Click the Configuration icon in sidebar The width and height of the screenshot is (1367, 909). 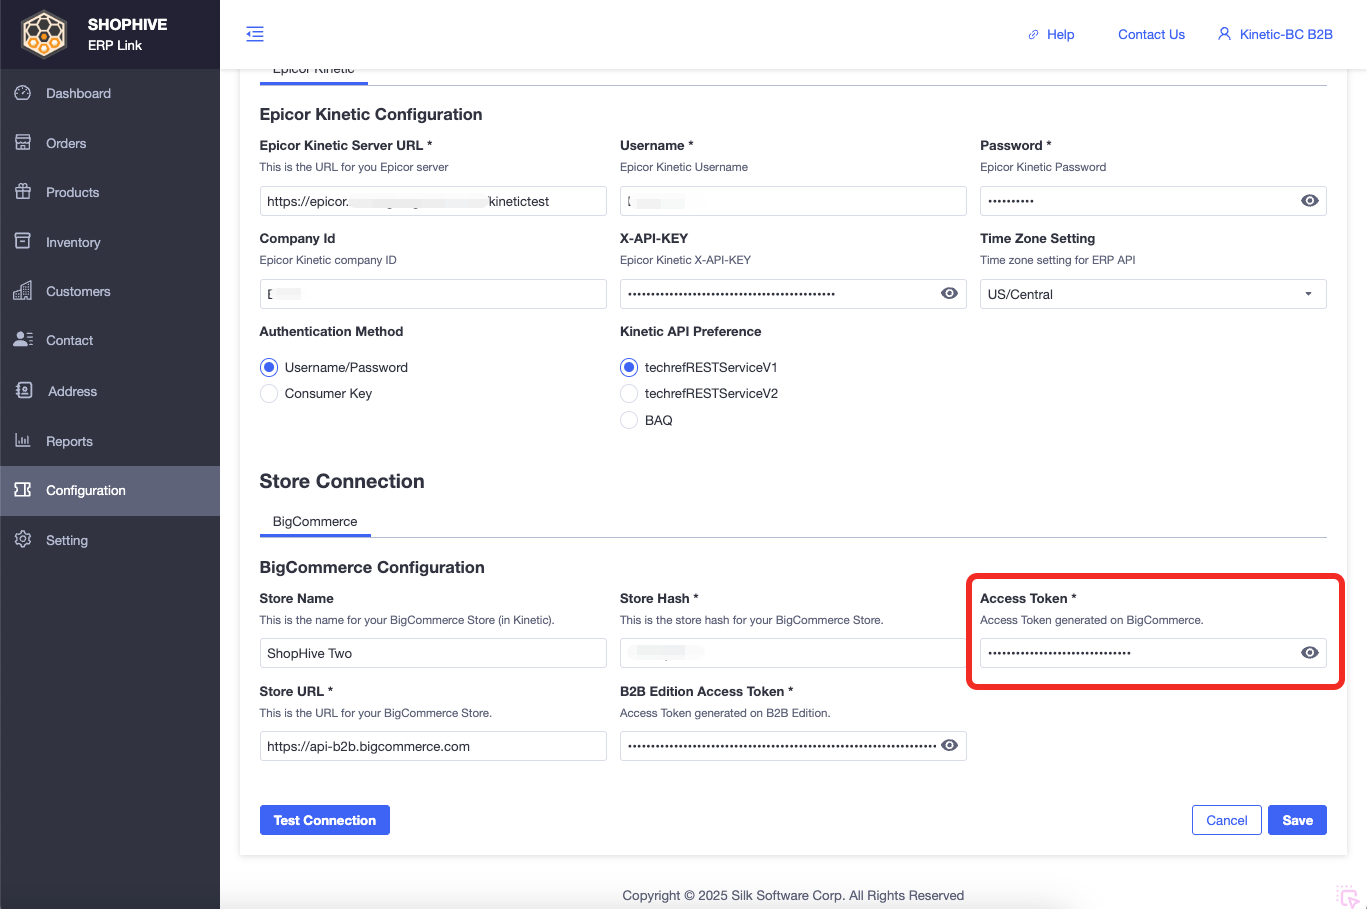click(23, 490)
